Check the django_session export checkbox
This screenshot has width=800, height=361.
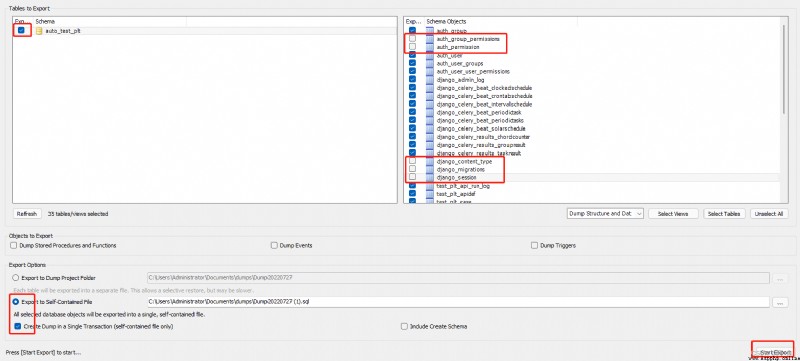click(412, 177)
